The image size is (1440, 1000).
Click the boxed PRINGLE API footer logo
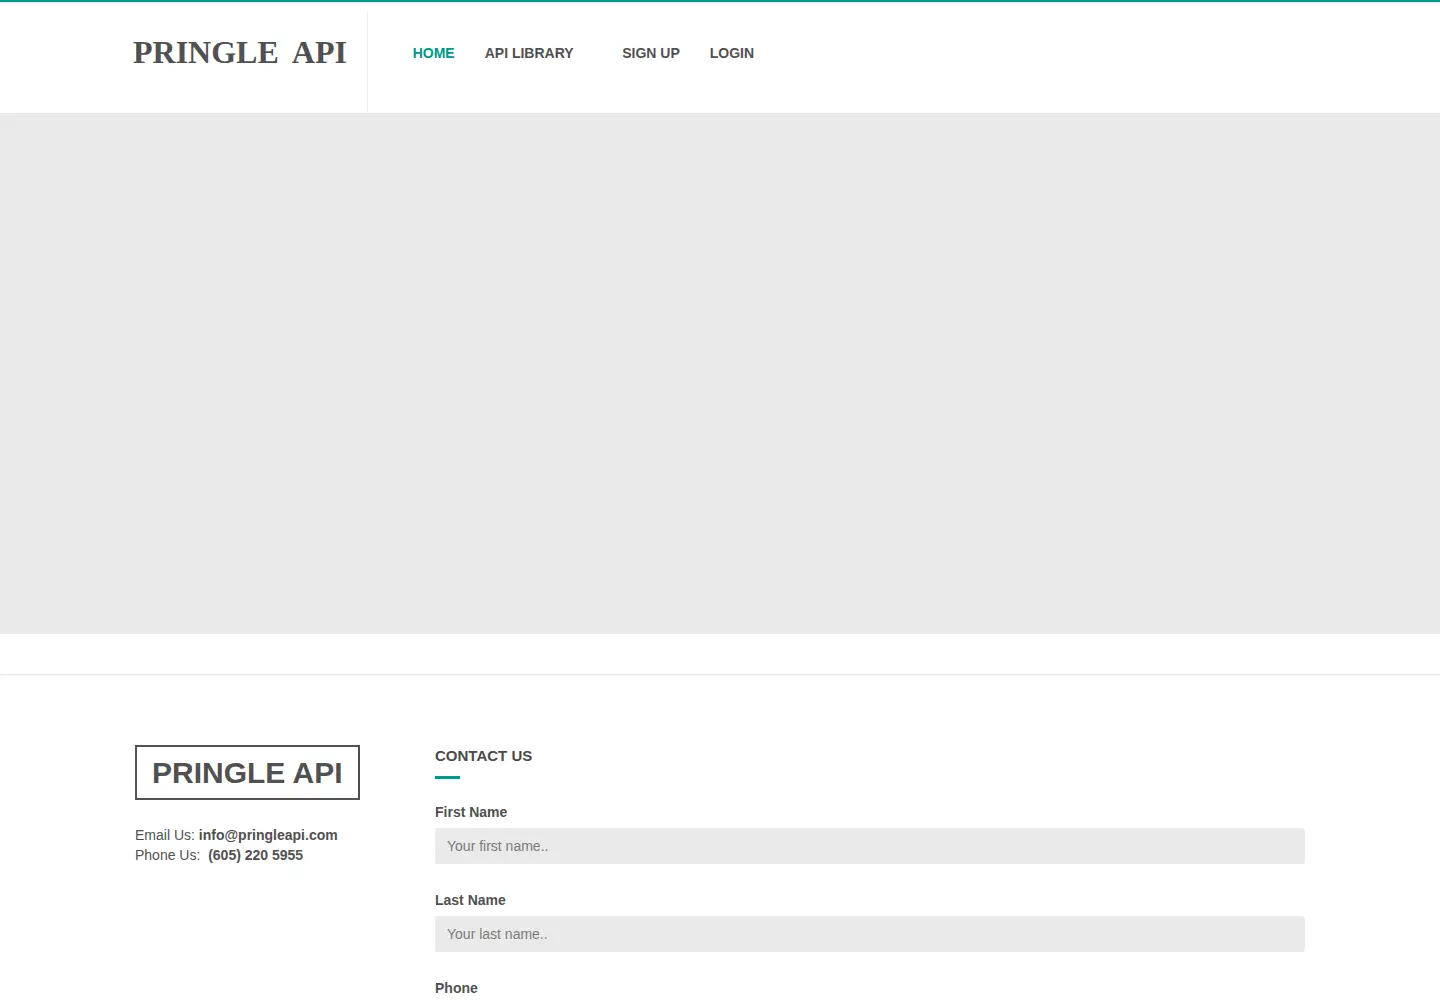point(247,772)
